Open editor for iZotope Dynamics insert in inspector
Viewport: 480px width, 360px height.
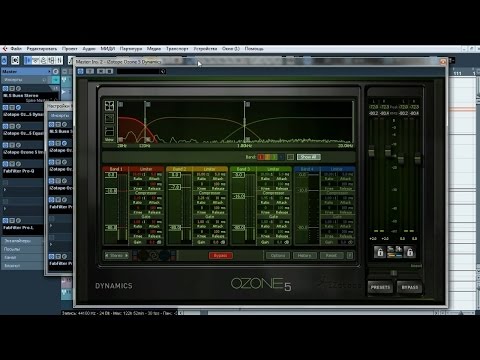pos(18,107)
